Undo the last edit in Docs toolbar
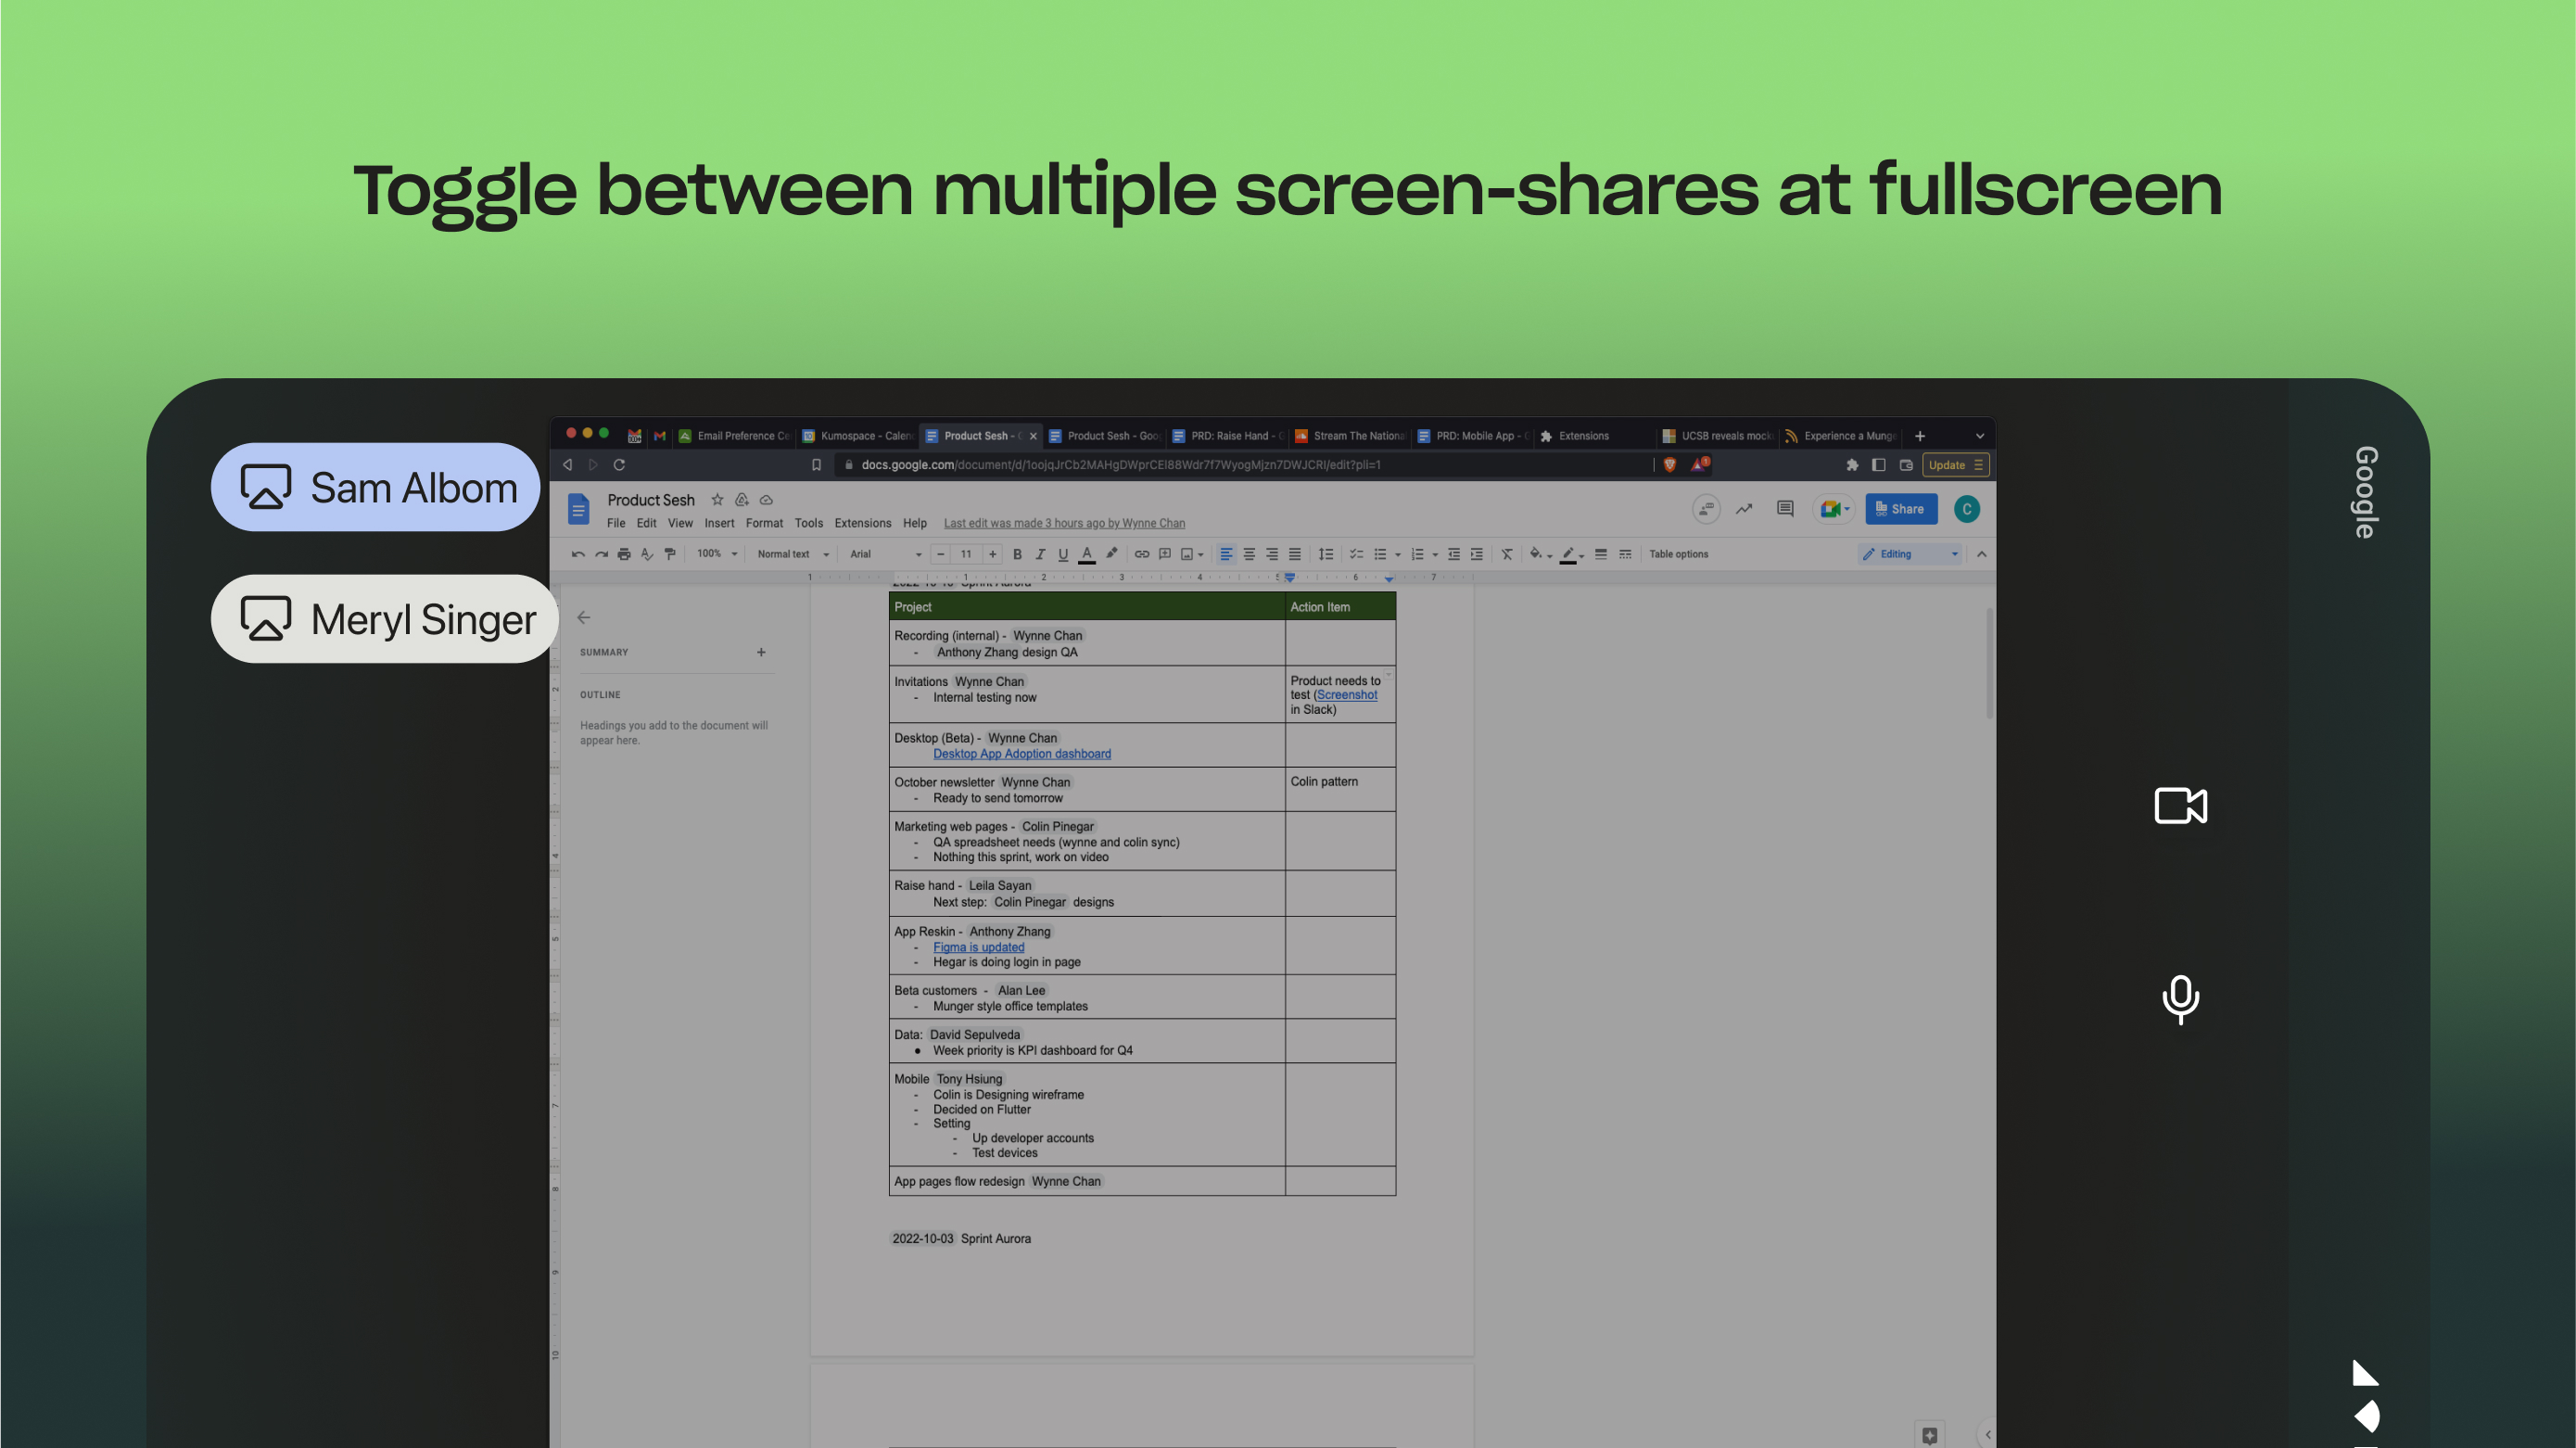2576x1448 pixels. coord(577,554)
